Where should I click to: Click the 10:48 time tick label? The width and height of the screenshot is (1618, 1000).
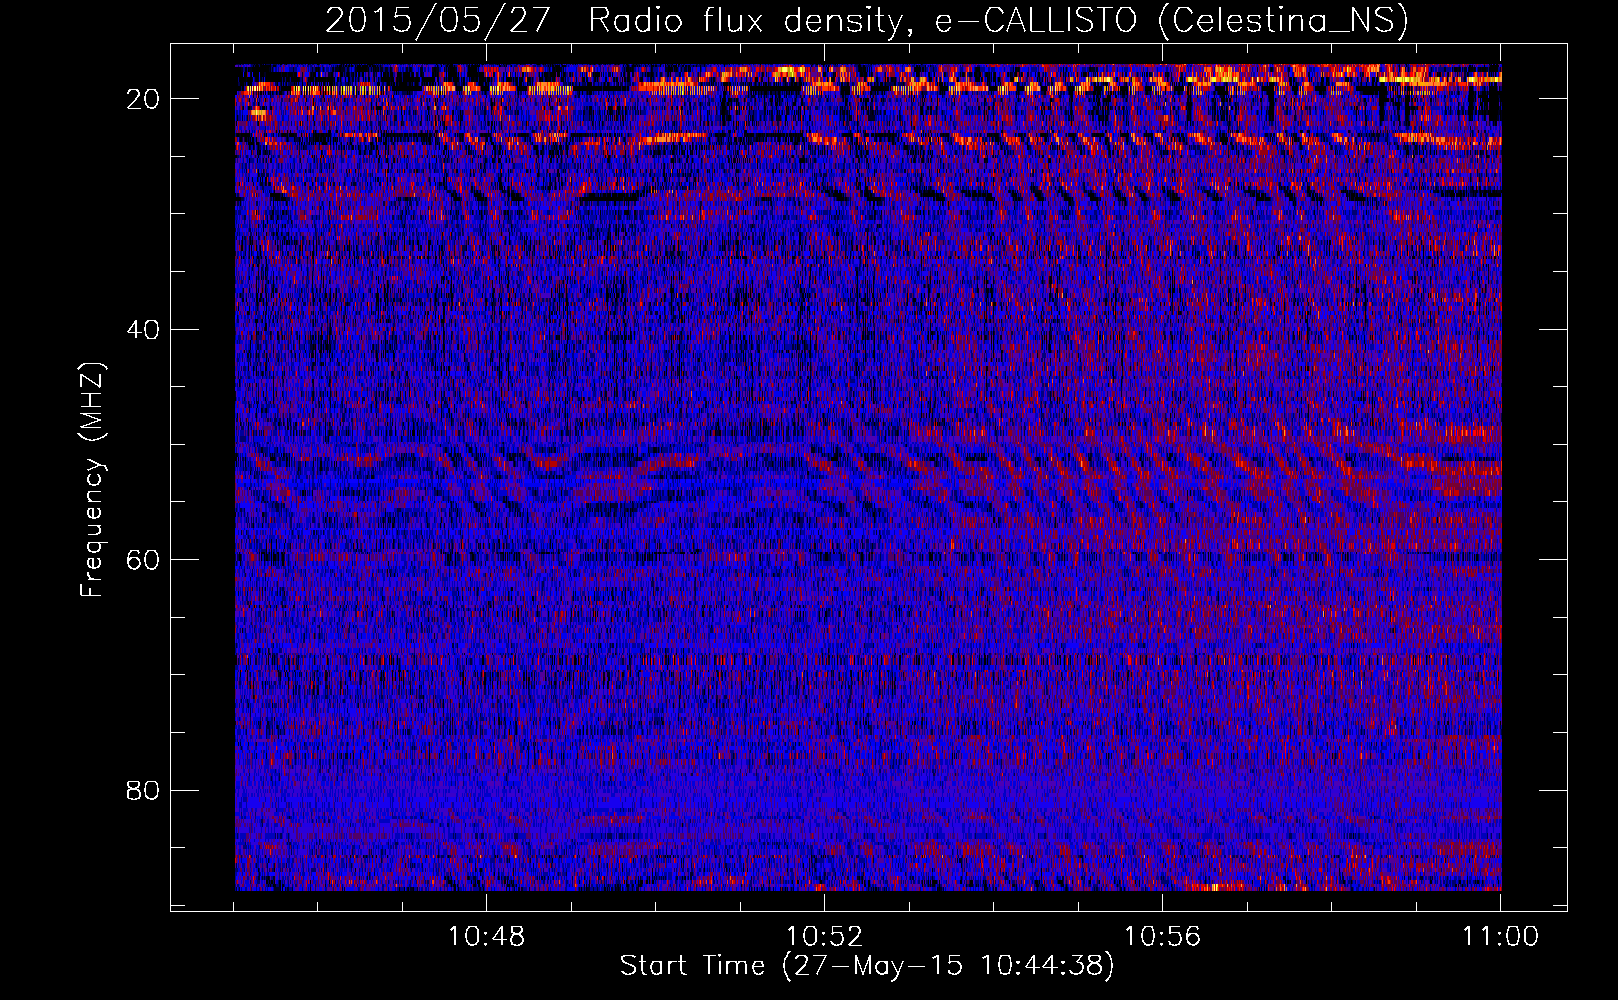tap(486, 937)
